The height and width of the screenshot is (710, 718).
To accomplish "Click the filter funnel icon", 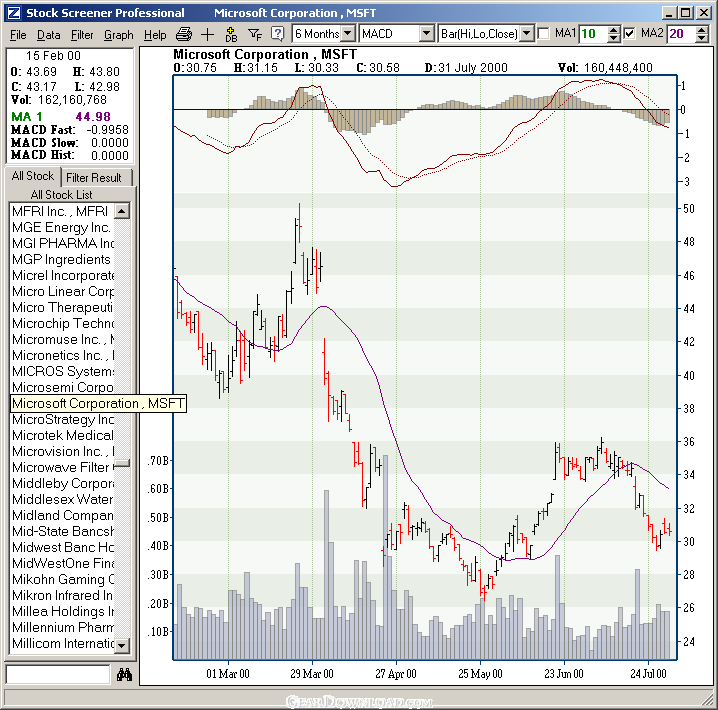I will [255, 34].
